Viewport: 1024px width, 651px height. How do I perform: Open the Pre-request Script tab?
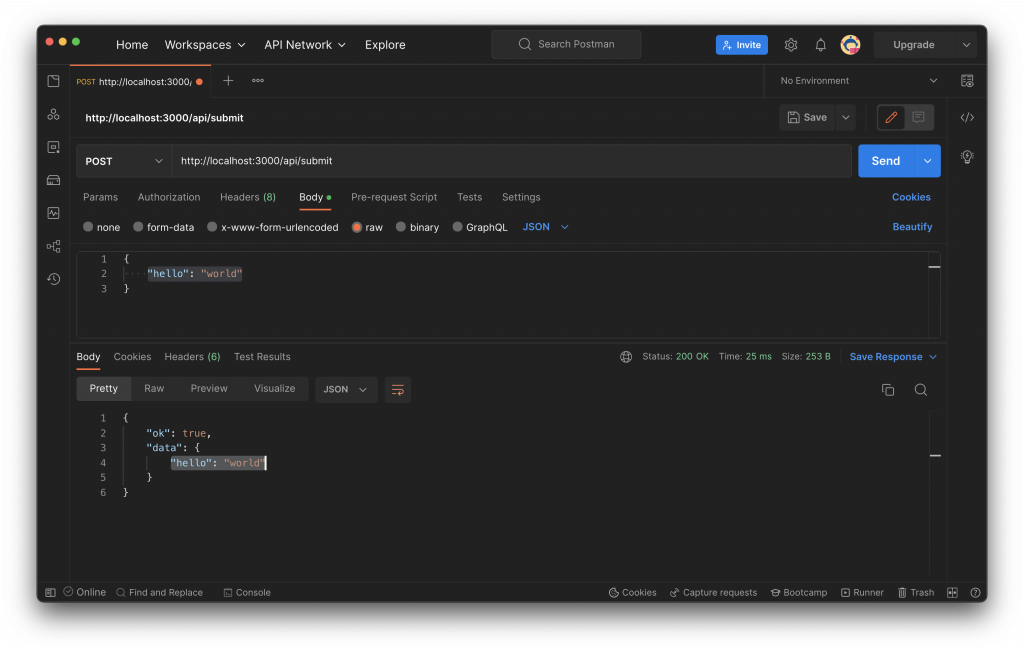(x=394, y=197)
